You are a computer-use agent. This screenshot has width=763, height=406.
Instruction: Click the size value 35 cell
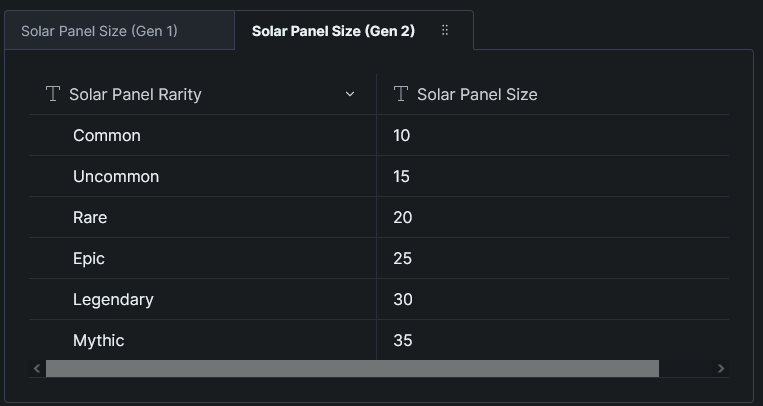(x=403, y=340)
